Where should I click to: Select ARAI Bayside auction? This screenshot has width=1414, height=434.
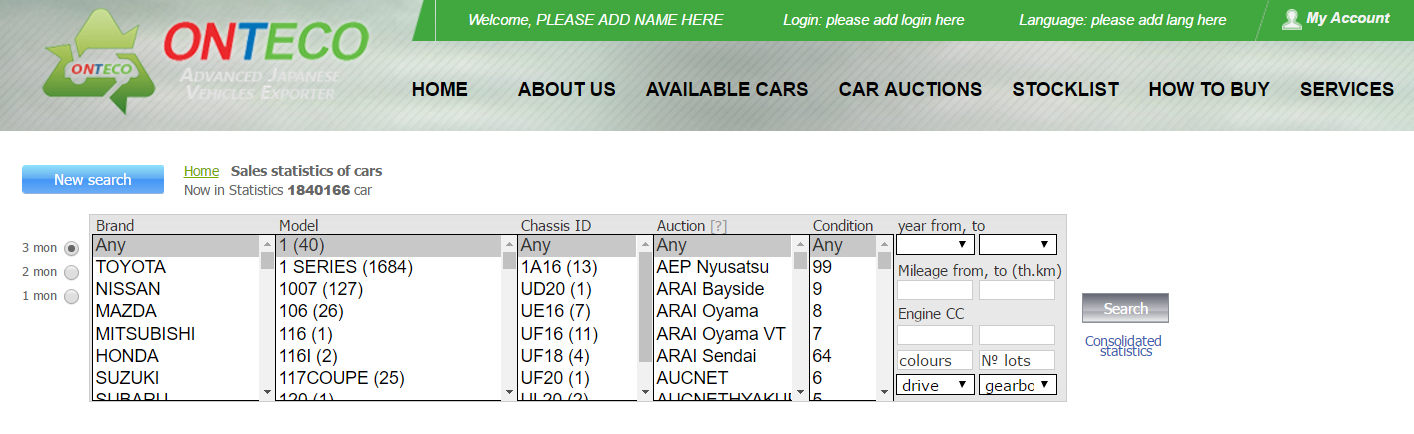pos(723,289)
